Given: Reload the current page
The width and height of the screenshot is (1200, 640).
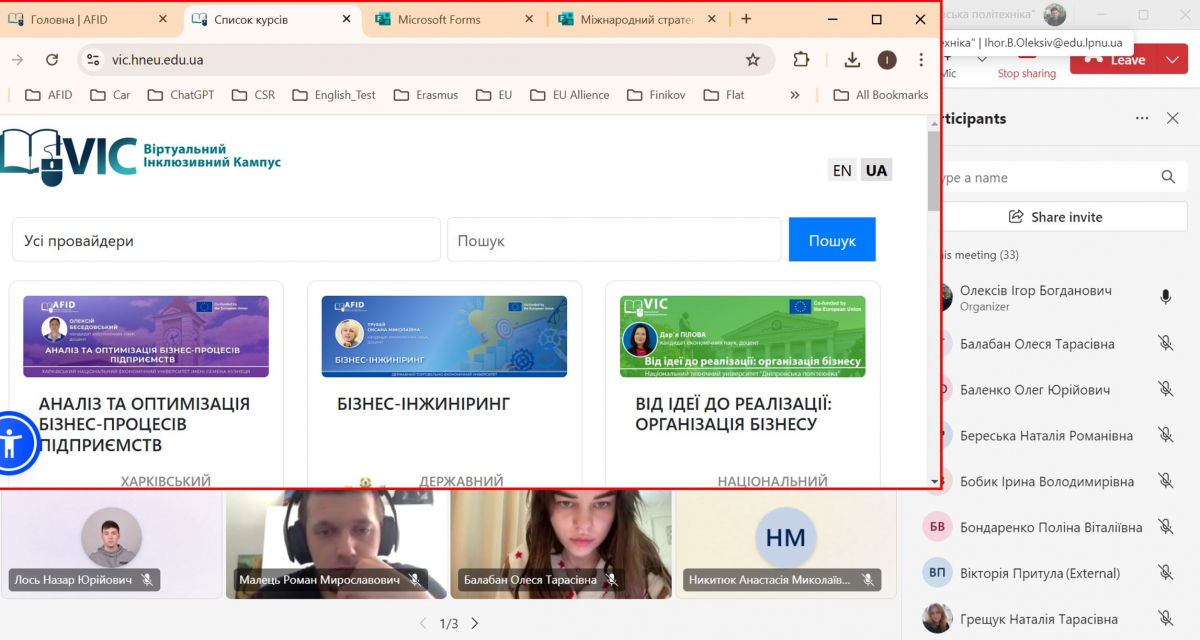Looking at the screenshot, I should click(52, 60).
